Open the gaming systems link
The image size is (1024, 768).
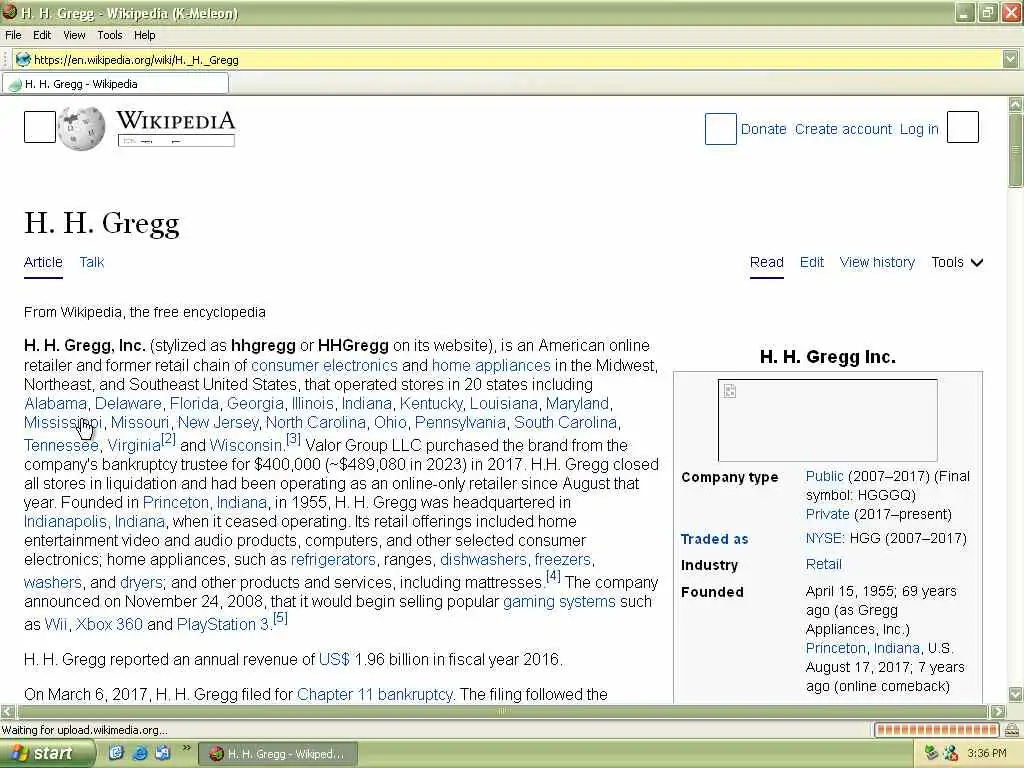559,601
